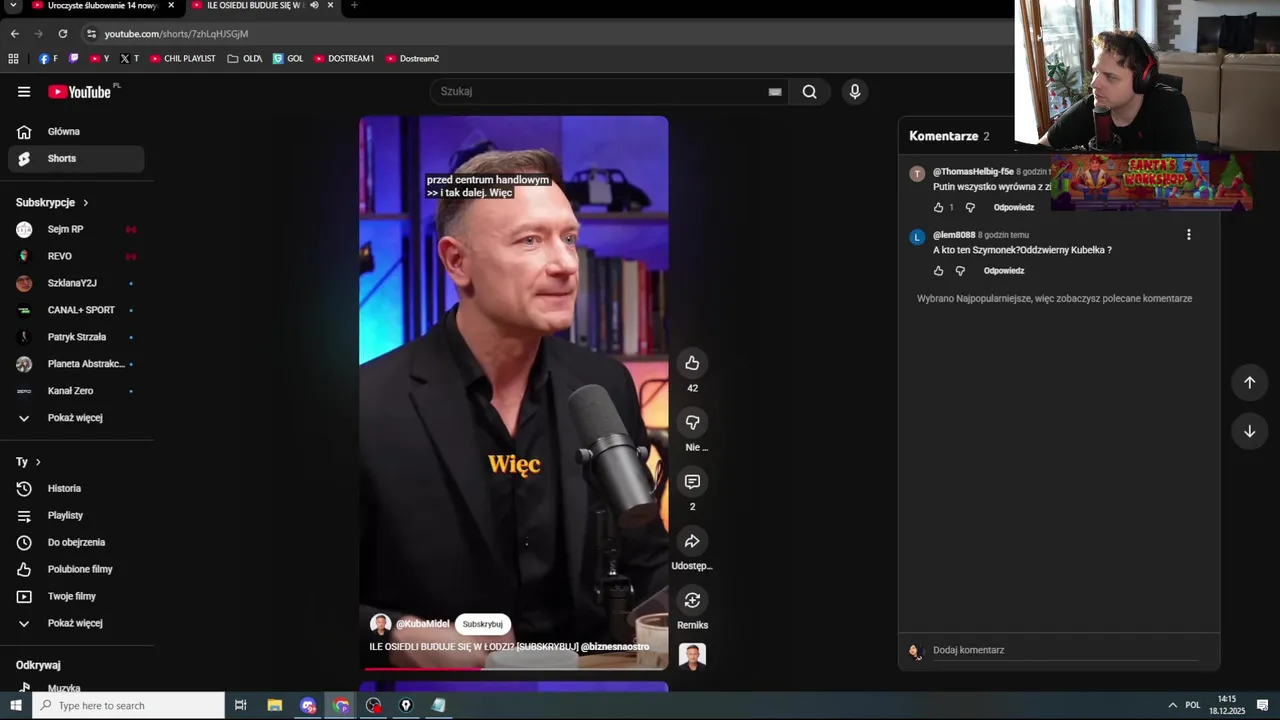This screenshot has height=720, width=1280.
Task: Open comments using the comment bubble icon
Action: 692,482
